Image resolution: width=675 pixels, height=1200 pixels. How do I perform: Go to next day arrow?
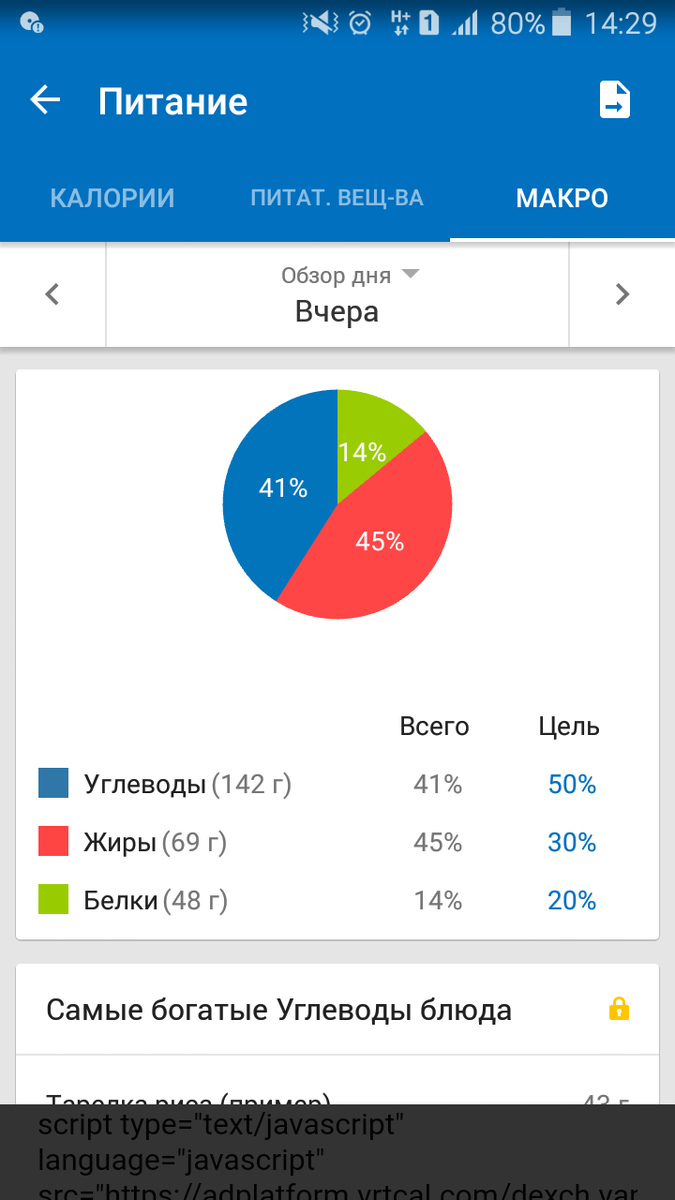pos(622,294)
